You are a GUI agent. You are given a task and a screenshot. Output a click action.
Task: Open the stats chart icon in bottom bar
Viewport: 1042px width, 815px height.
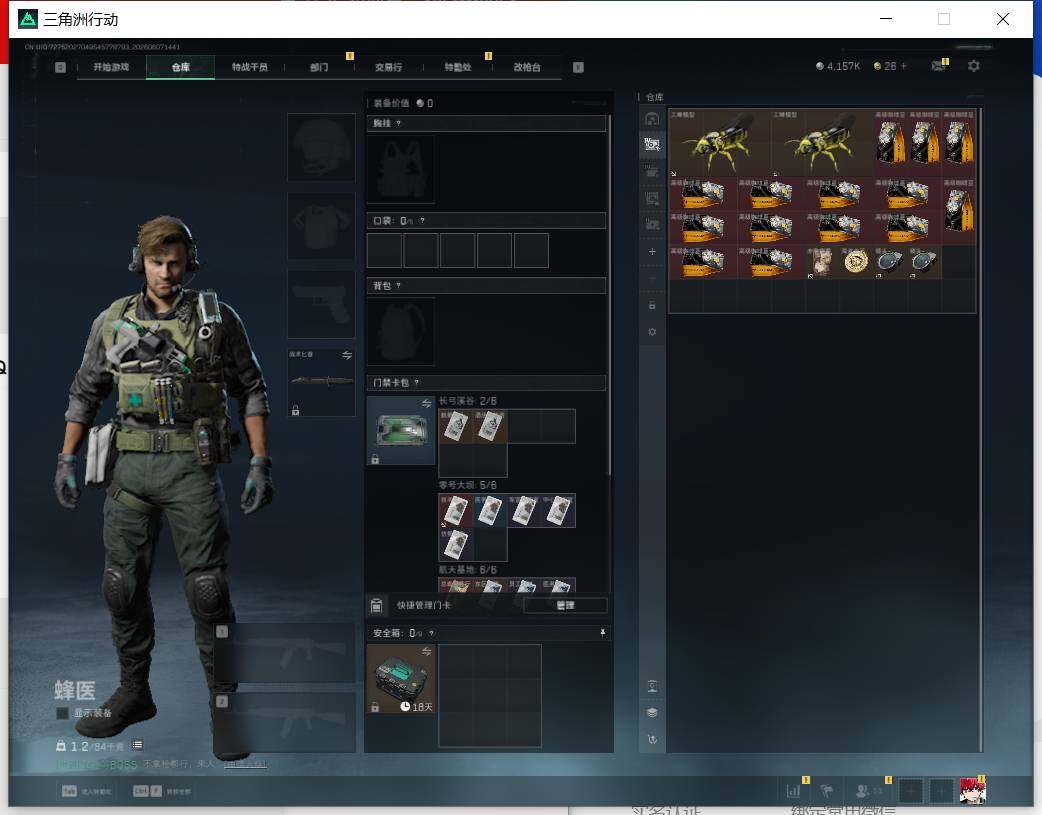pos(793,791)
